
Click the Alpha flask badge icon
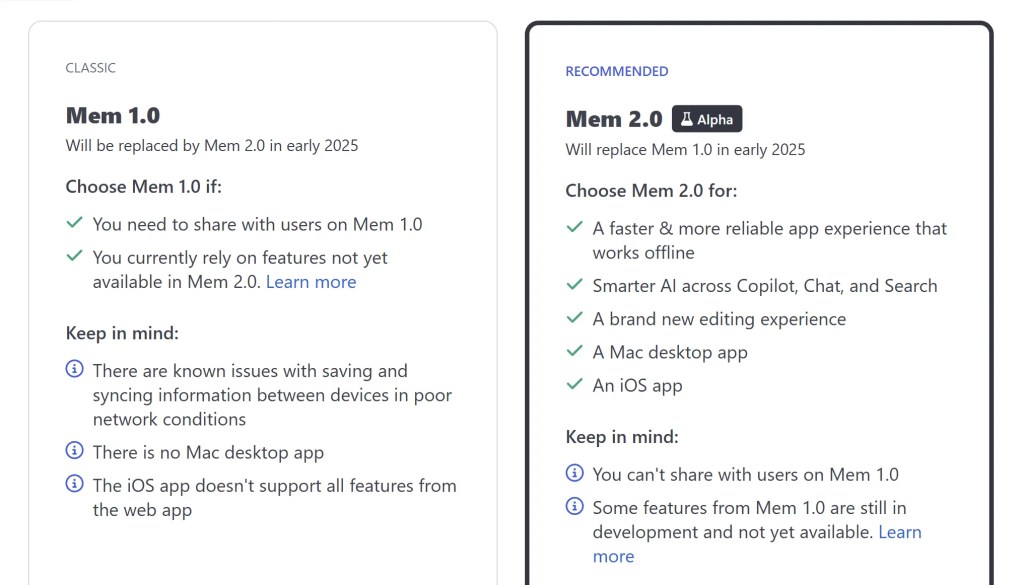coord(687,120)
